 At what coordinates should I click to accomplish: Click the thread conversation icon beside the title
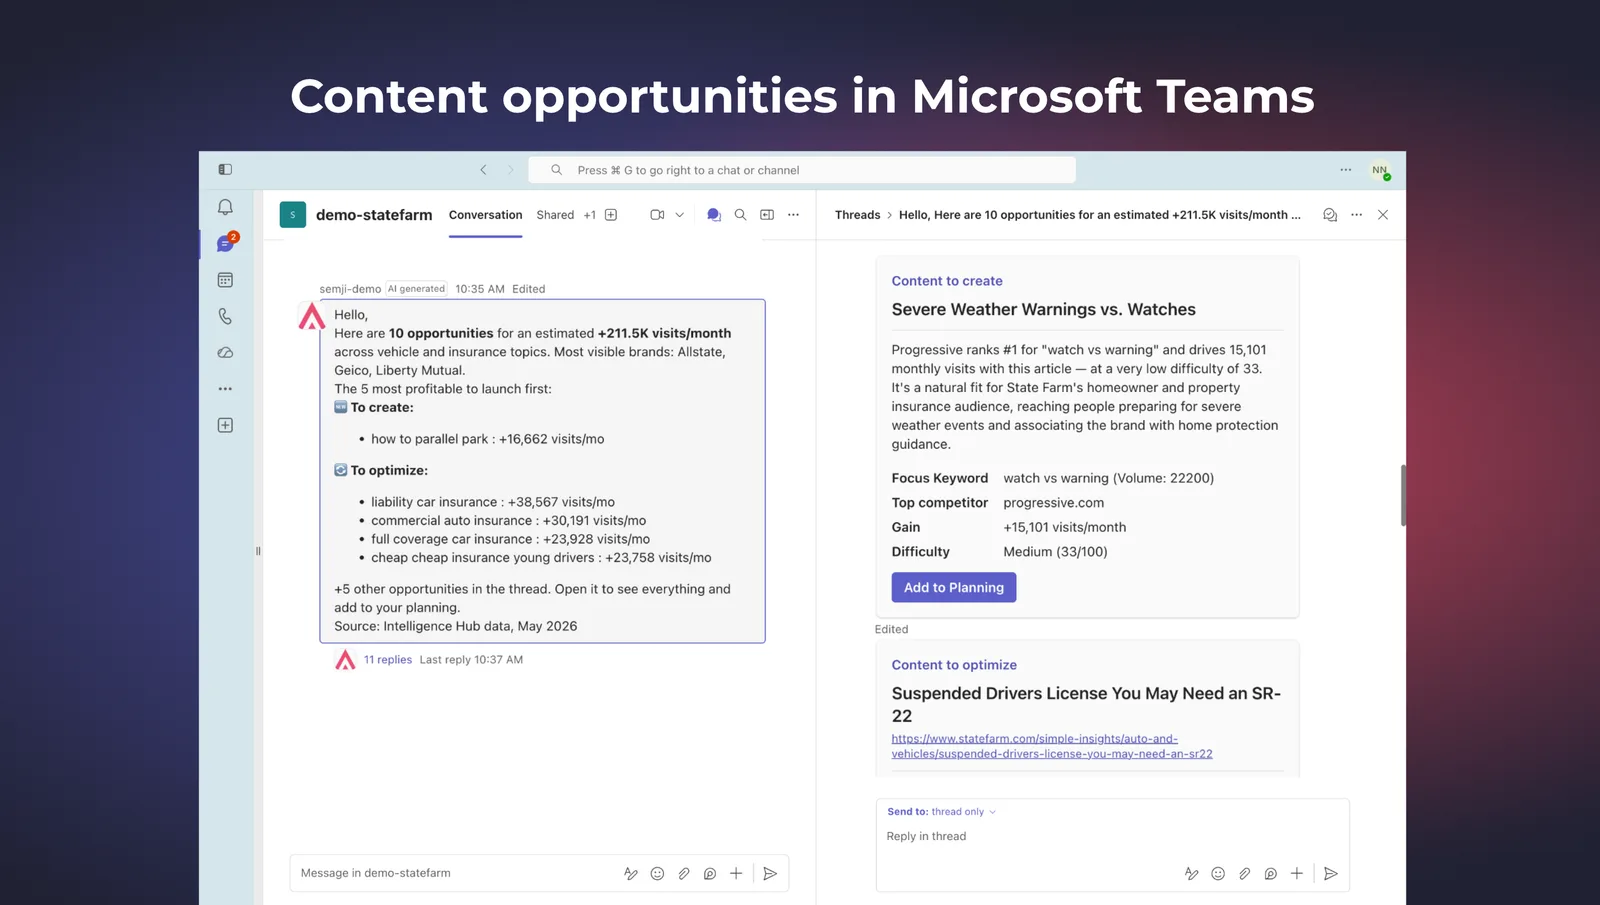[1330, 215]
